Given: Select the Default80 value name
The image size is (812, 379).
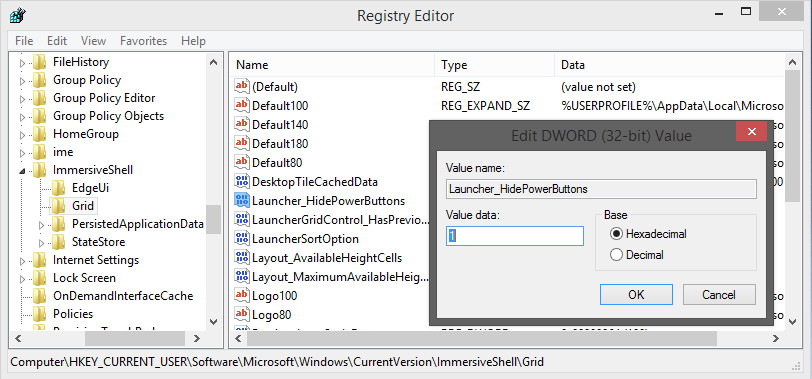Looking at the screenshot, I should [x=277, y=163].
